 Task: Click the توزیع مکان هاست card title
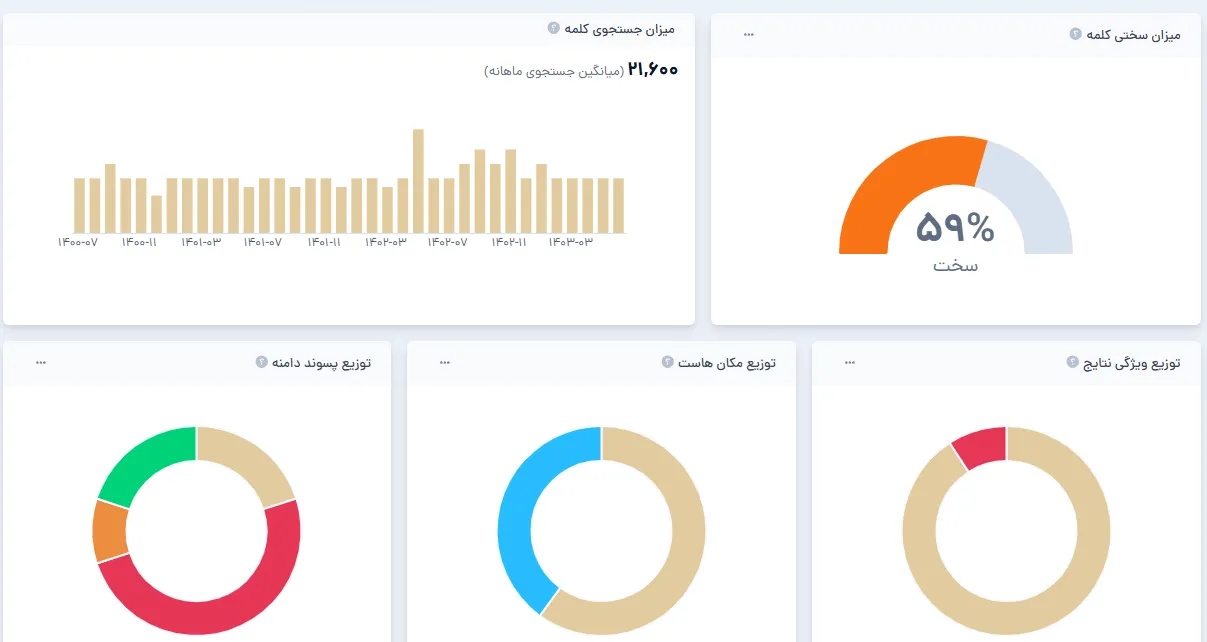727,363
